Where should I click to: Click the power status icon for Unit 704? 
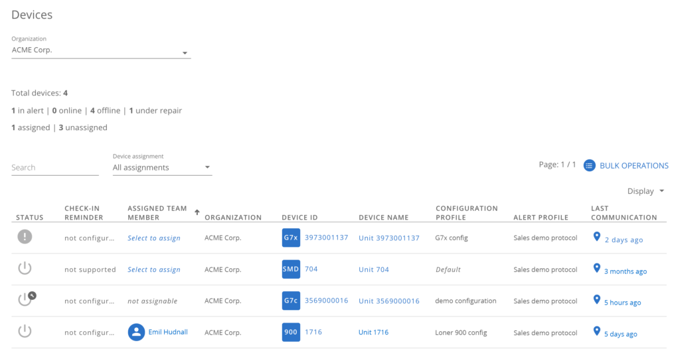tap(25, 268)
